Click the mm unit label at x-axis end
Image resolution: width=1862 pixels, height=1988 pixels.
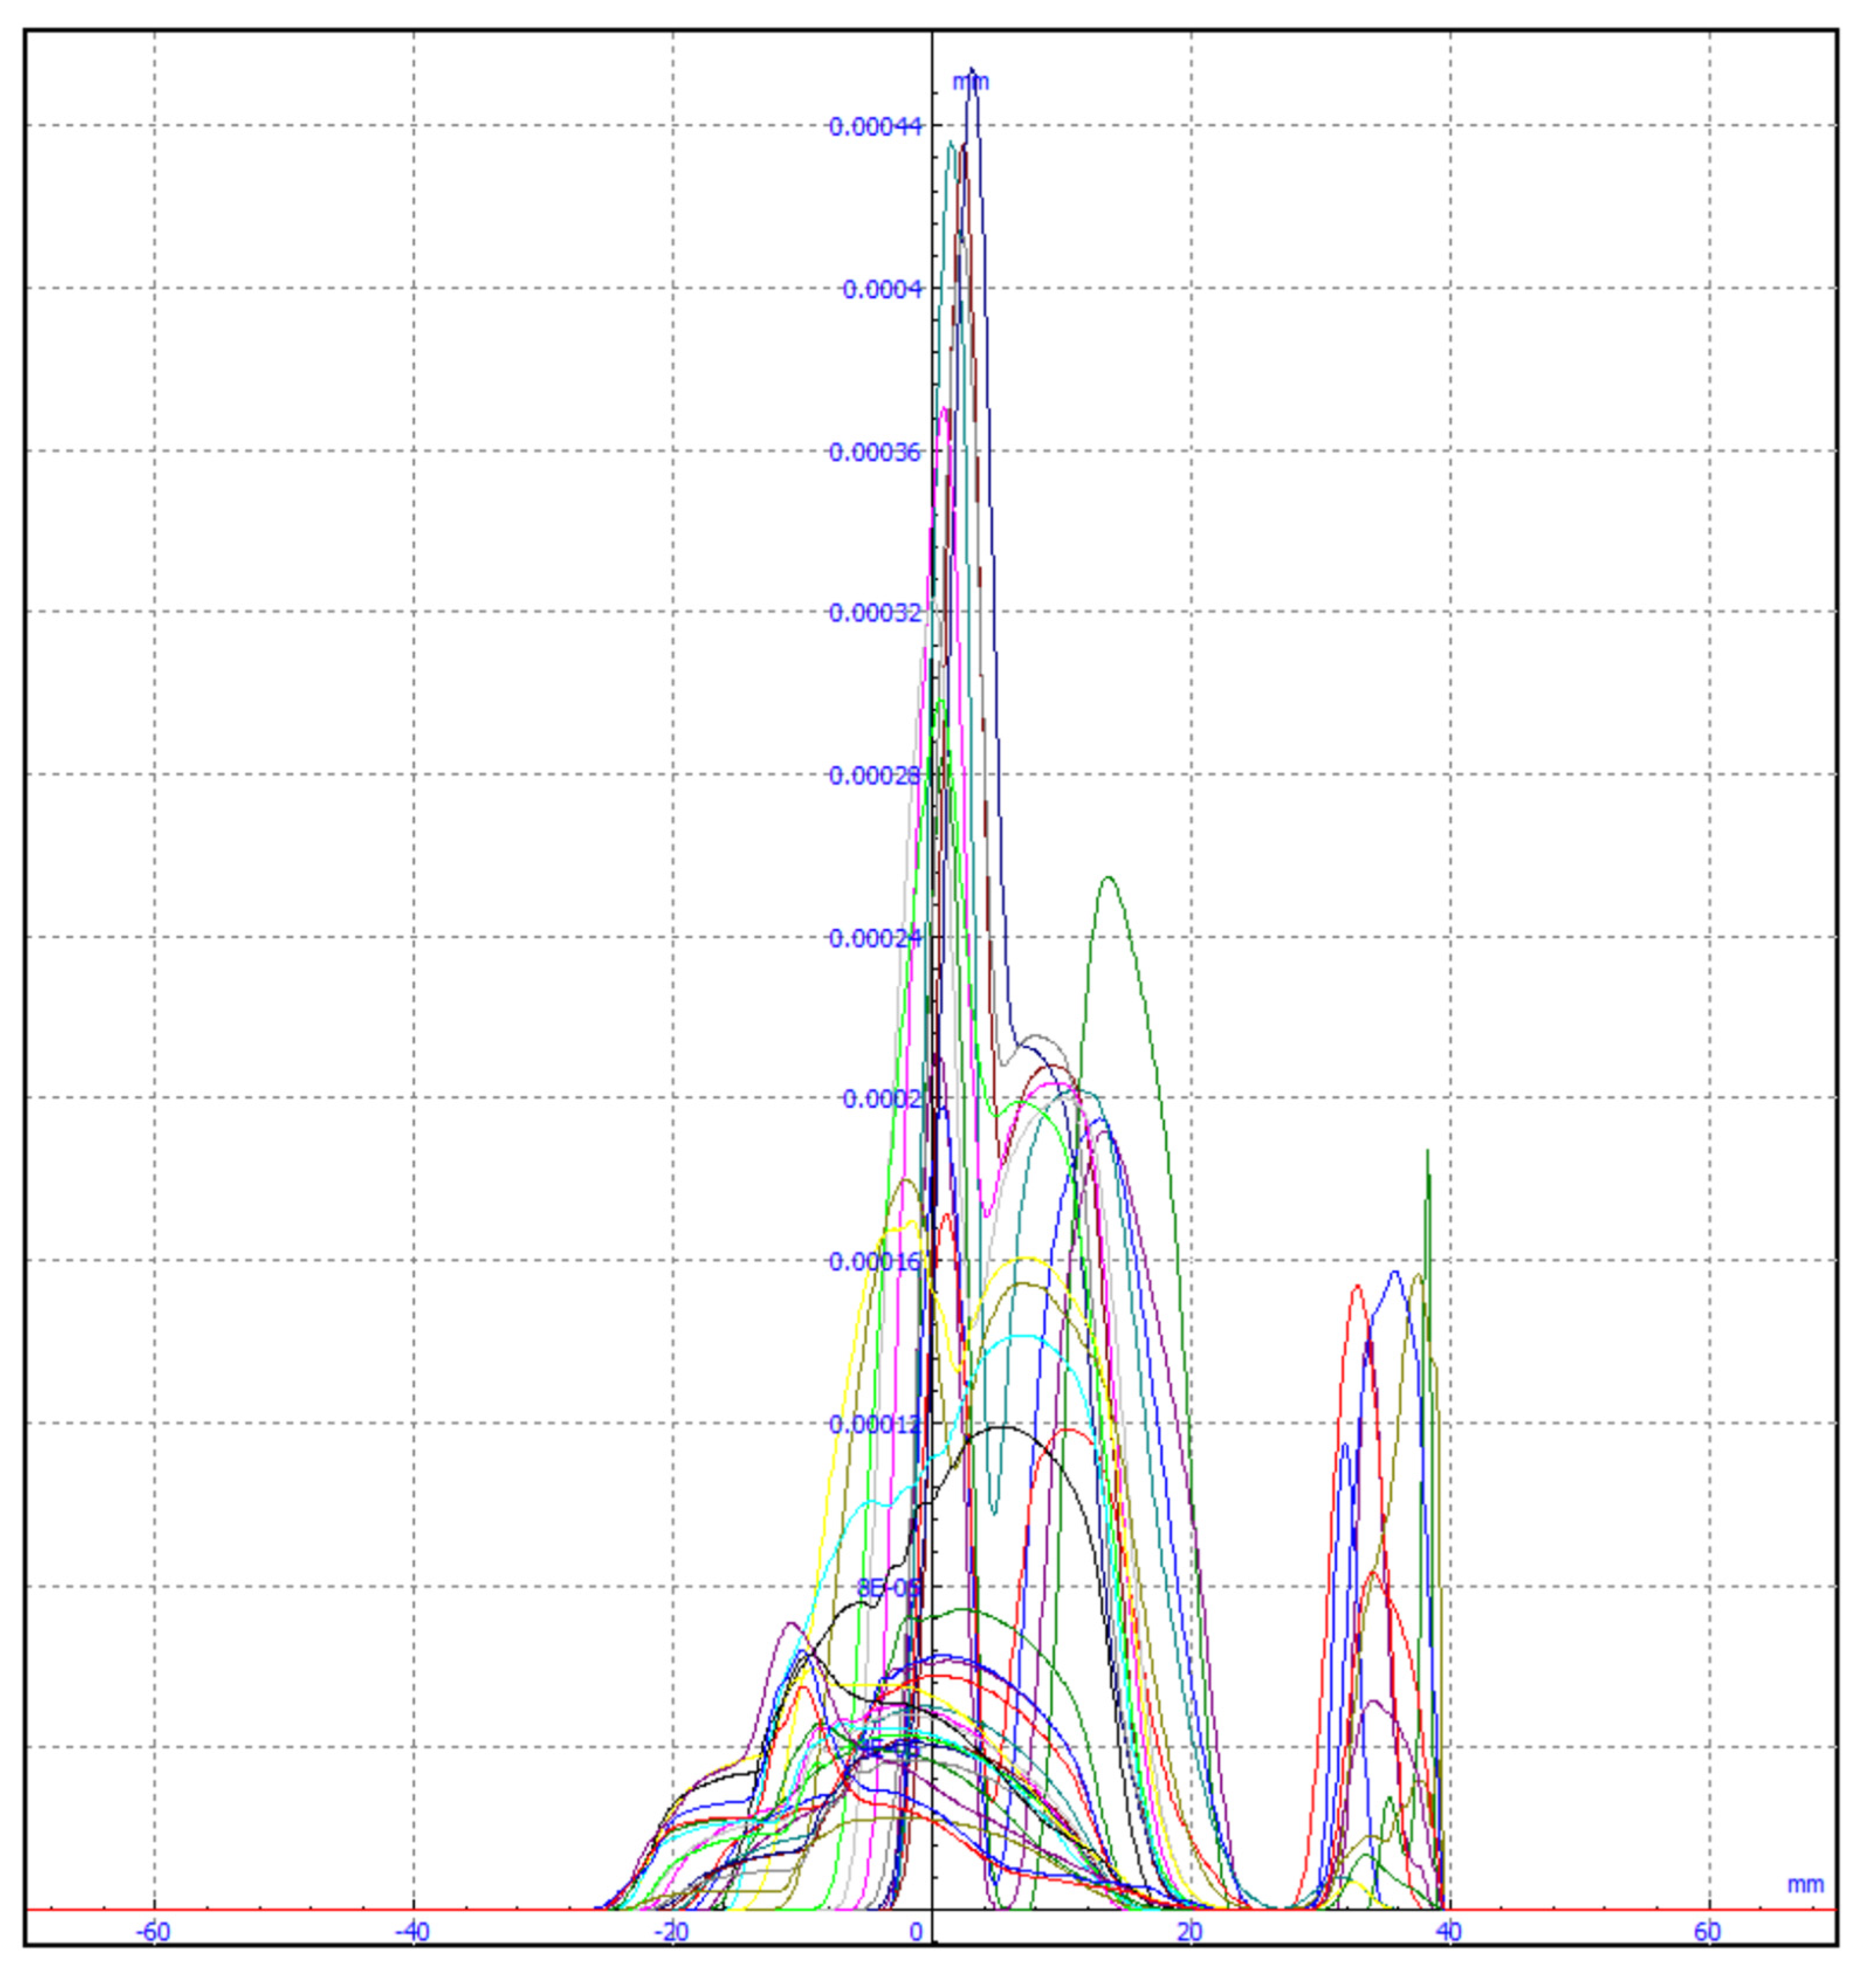pos(1806,1885)
